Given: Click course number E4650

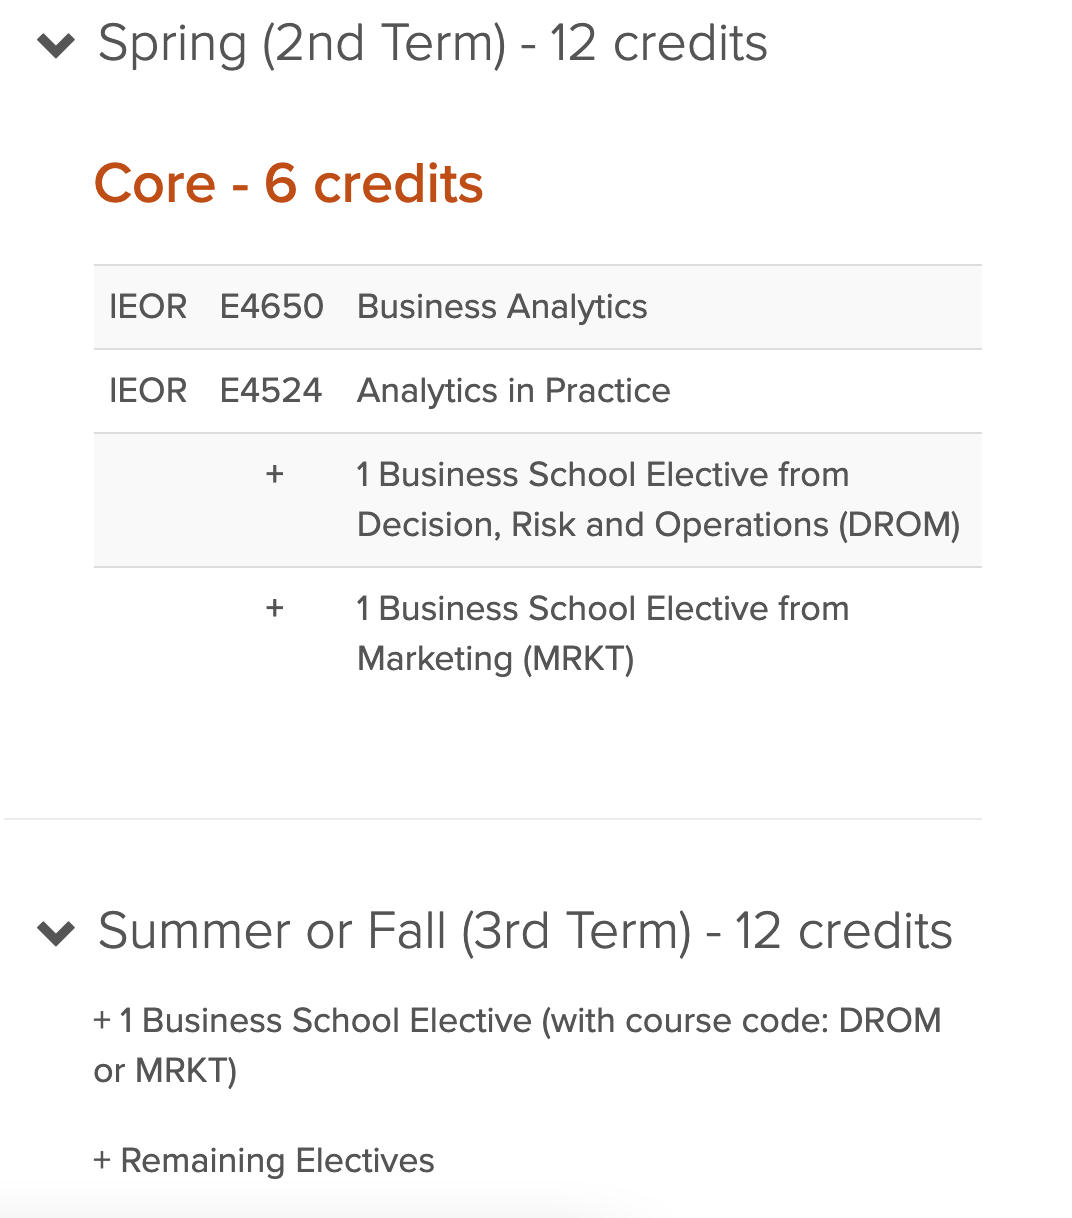Looking at the screenshot, I should pos(272,307).
